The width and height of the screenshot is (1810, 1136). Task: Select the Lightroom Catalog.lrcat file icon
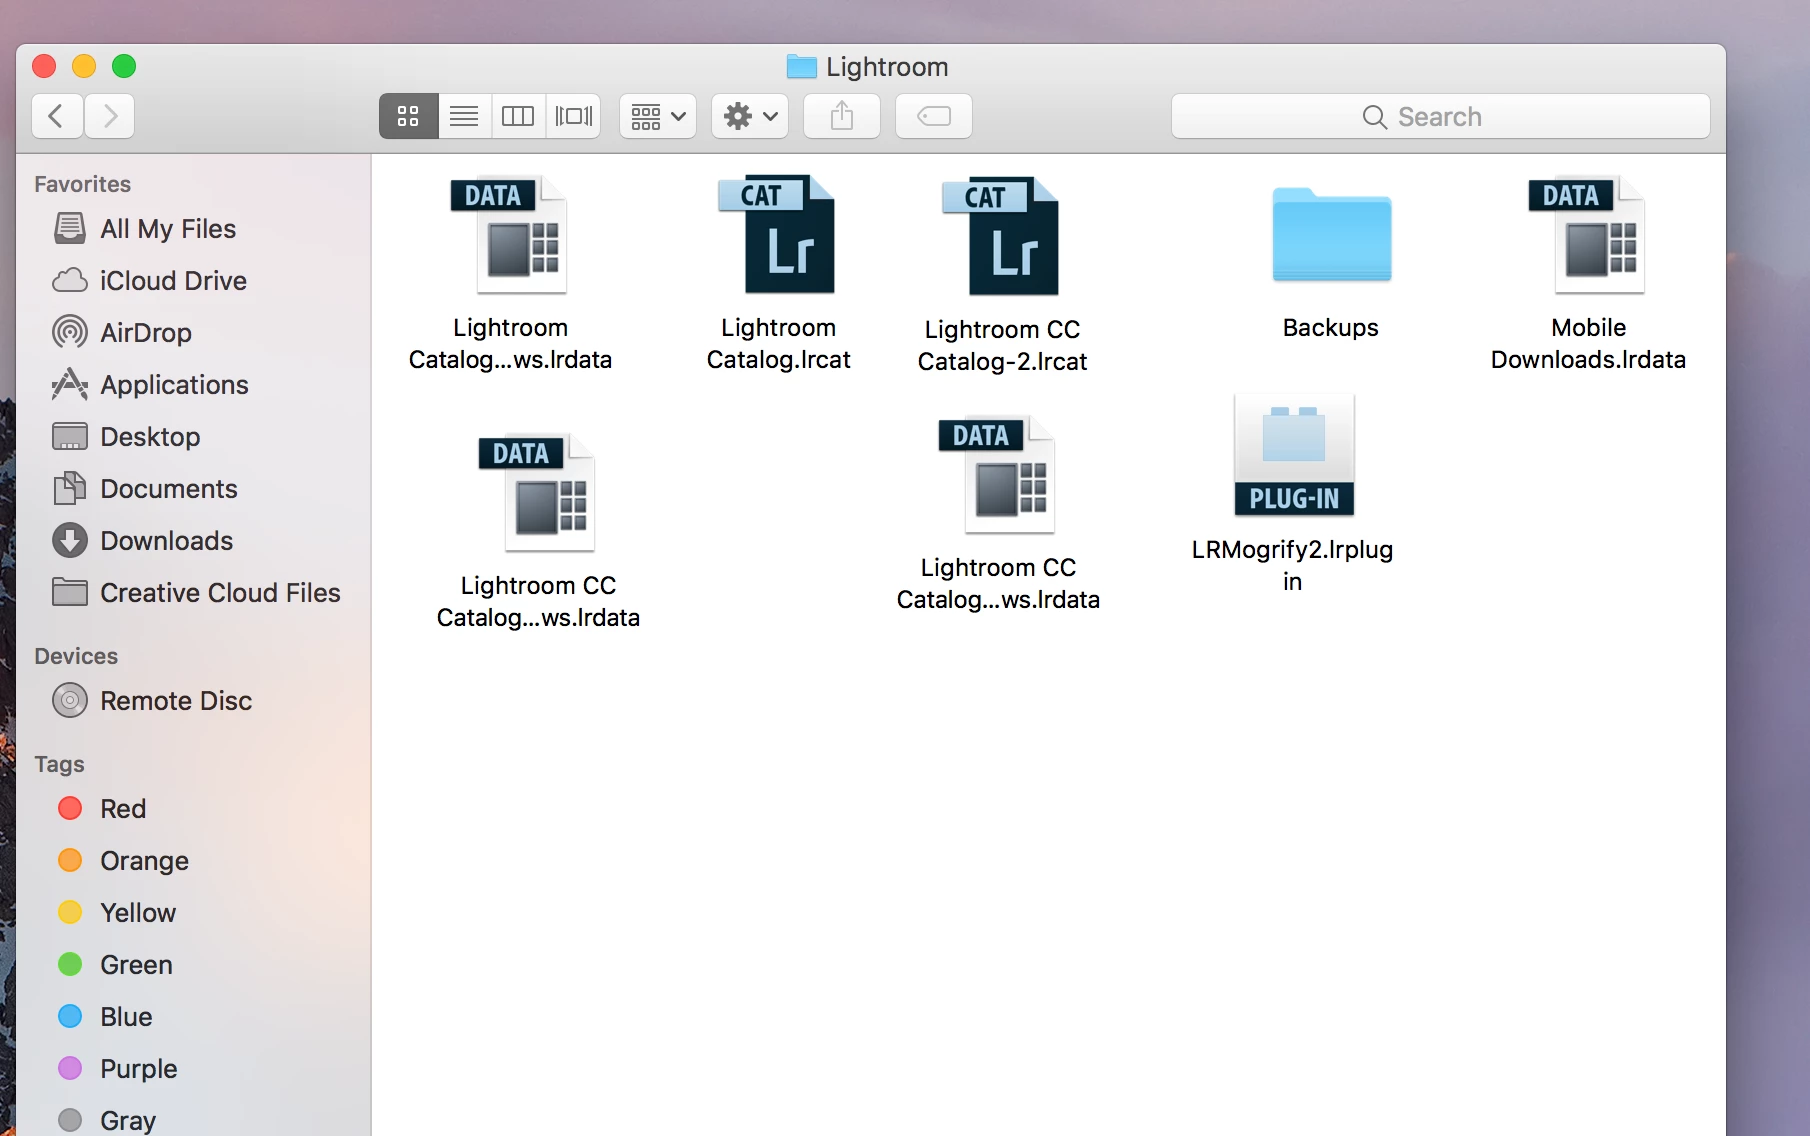click(x=778, y=235)
